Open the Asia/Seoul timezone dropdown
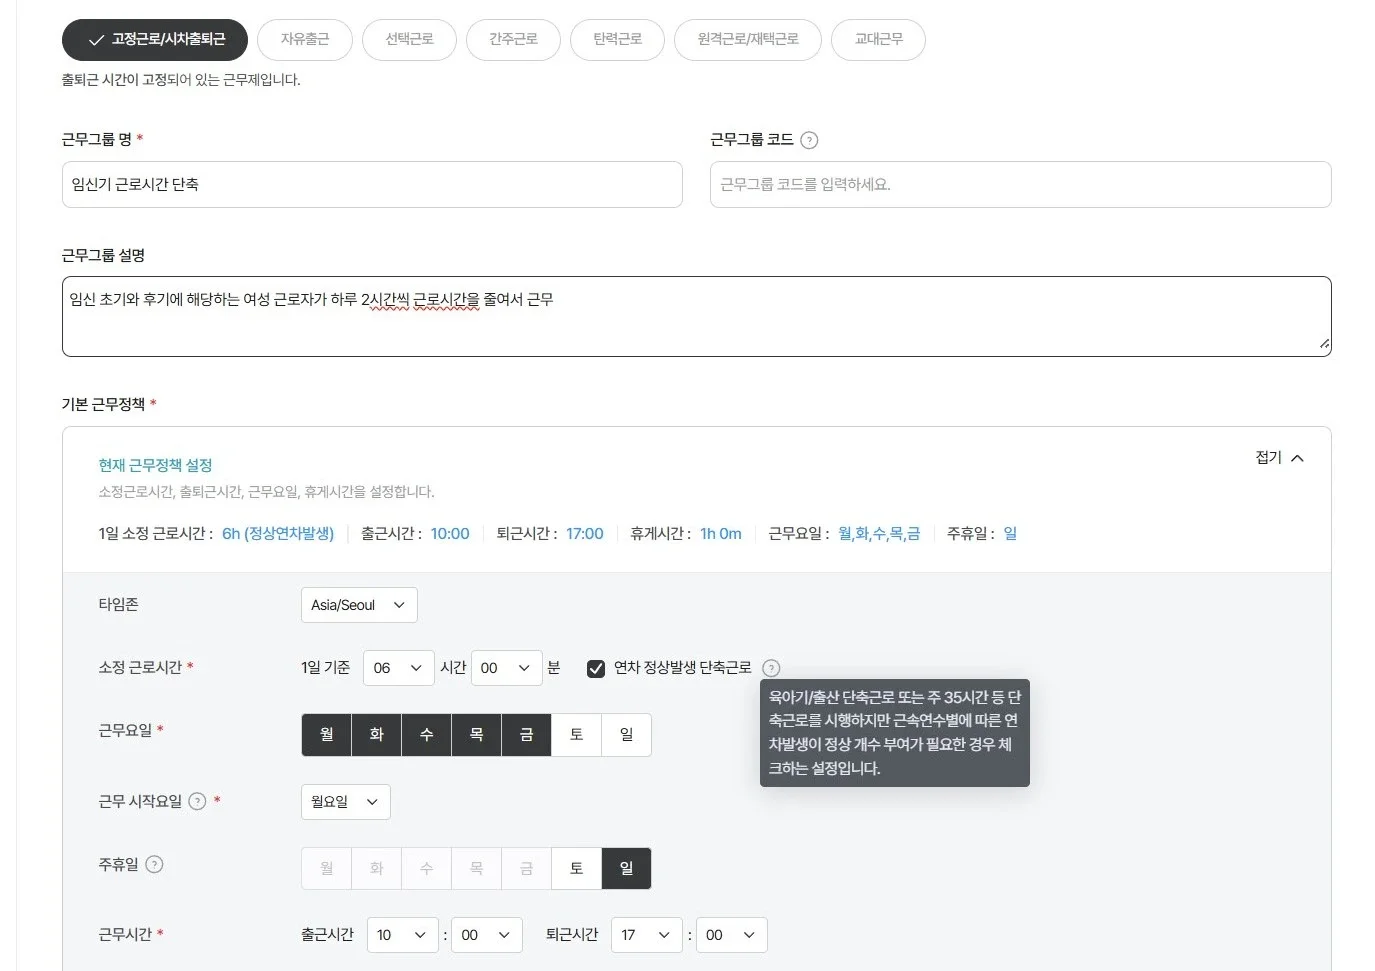 pos(358,604)
